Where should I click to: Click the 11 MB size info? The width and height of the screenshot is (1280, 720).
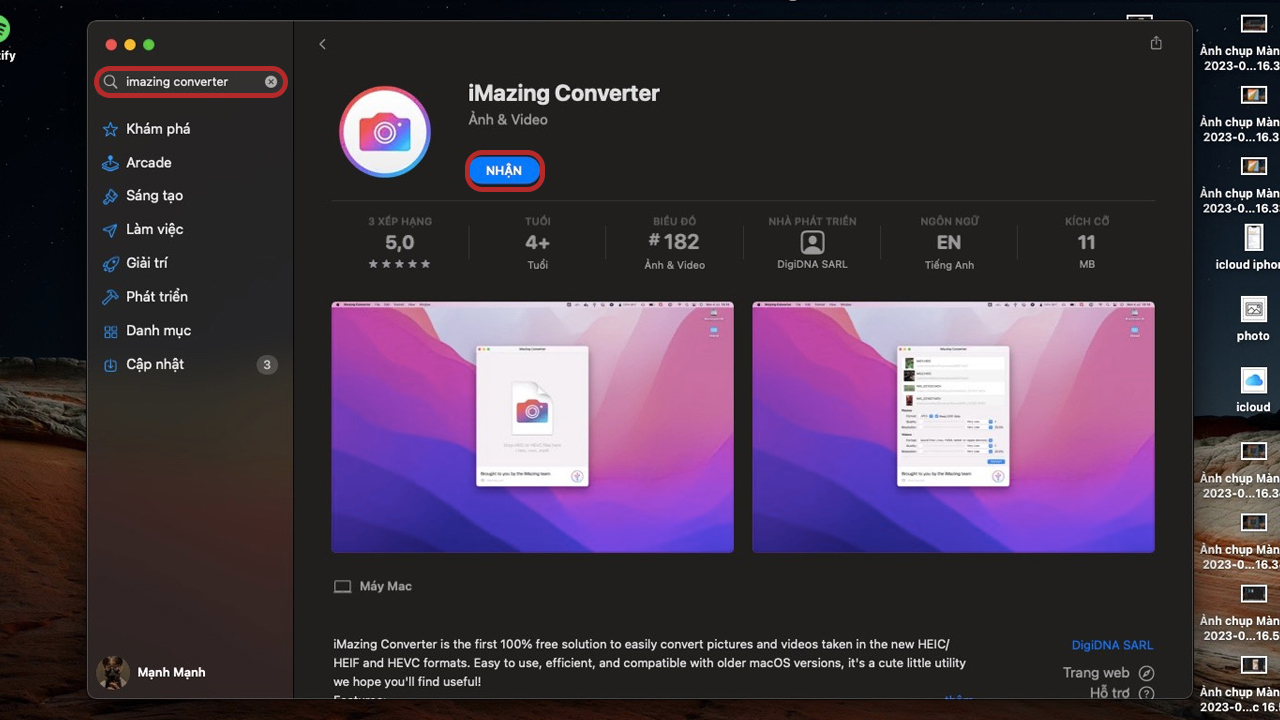[x=1087, y=243]
